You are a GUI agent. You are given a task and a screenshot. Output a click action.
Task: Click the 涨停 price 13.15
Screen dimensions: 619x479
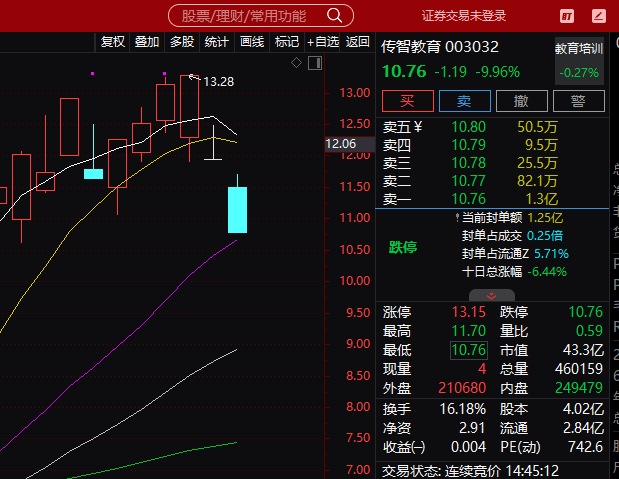(469, 312)
